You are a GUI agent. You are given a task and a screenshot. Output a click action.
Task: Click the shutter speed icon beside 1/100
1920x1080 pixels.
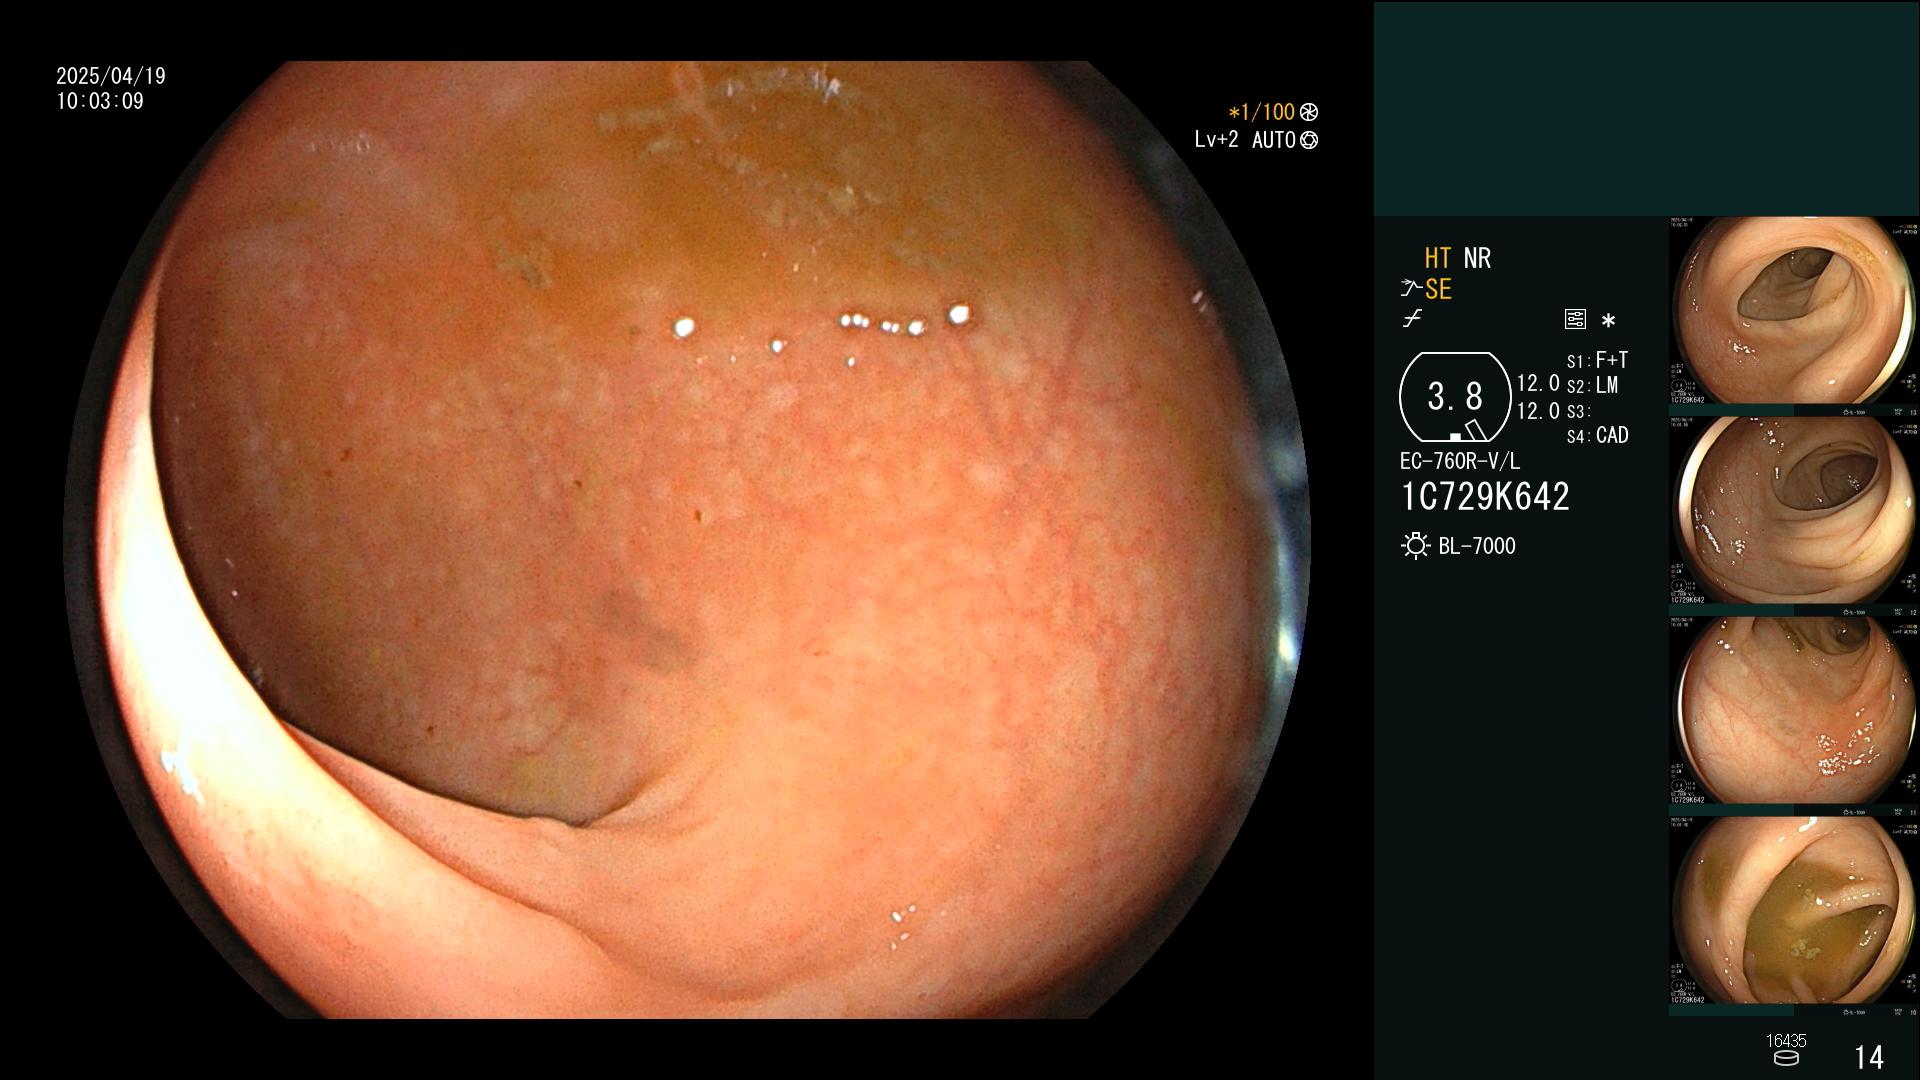1309,113
